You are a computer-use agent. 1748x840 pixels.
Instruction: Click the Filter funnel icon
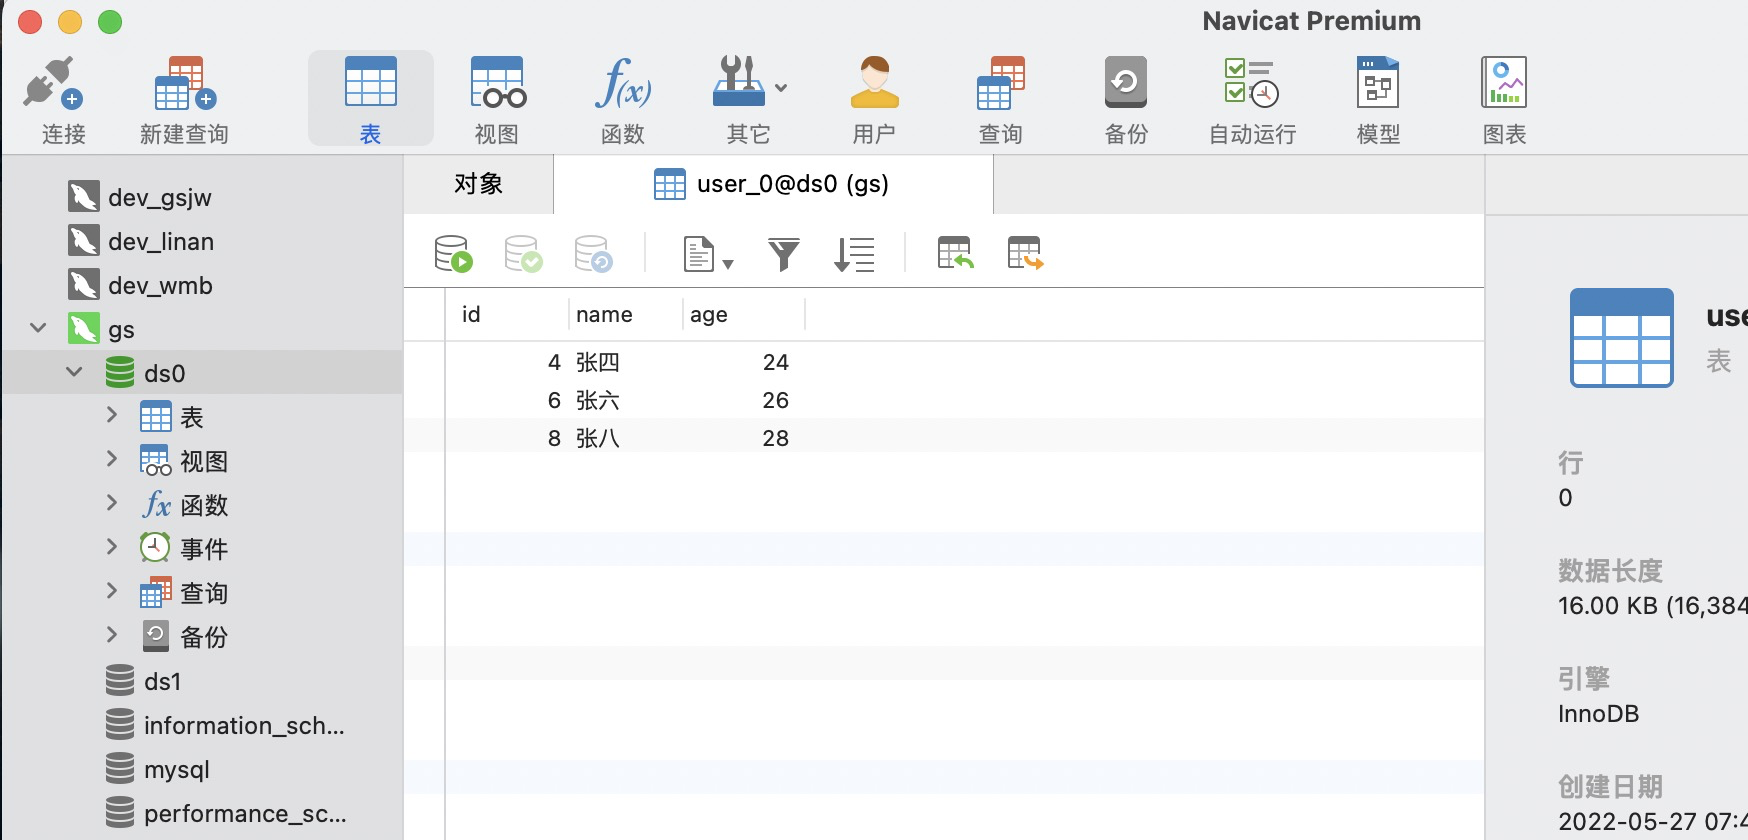[784, 254]
